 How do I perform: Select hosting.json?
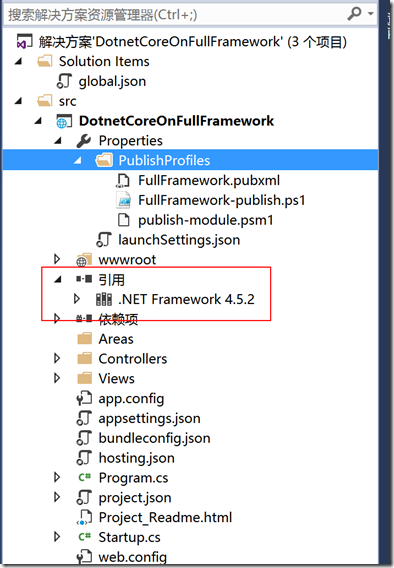pos(137,458)
